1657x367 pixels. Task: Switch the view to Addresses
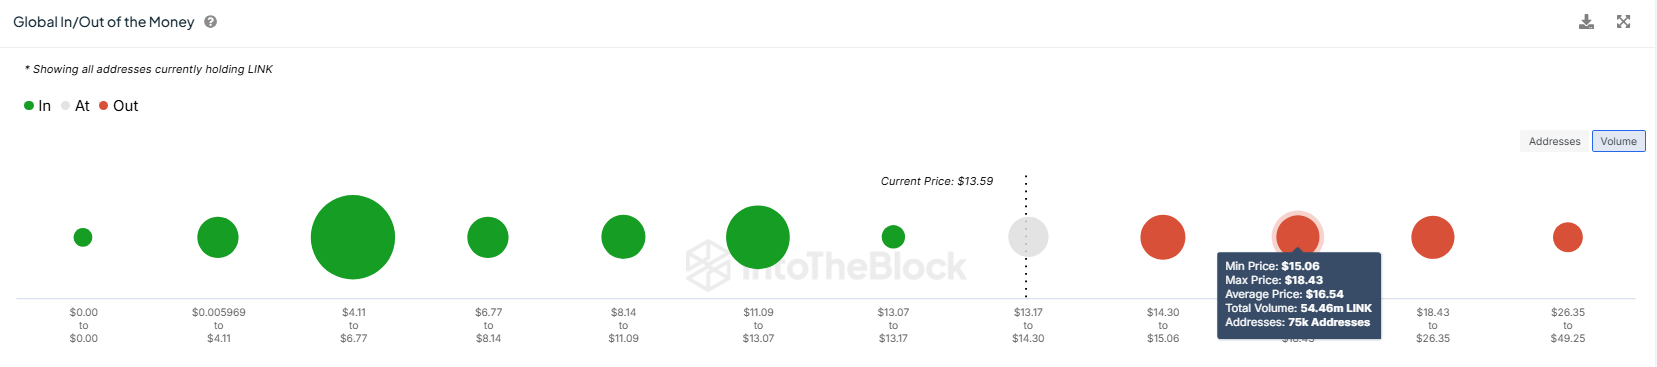pos(1554,141)
